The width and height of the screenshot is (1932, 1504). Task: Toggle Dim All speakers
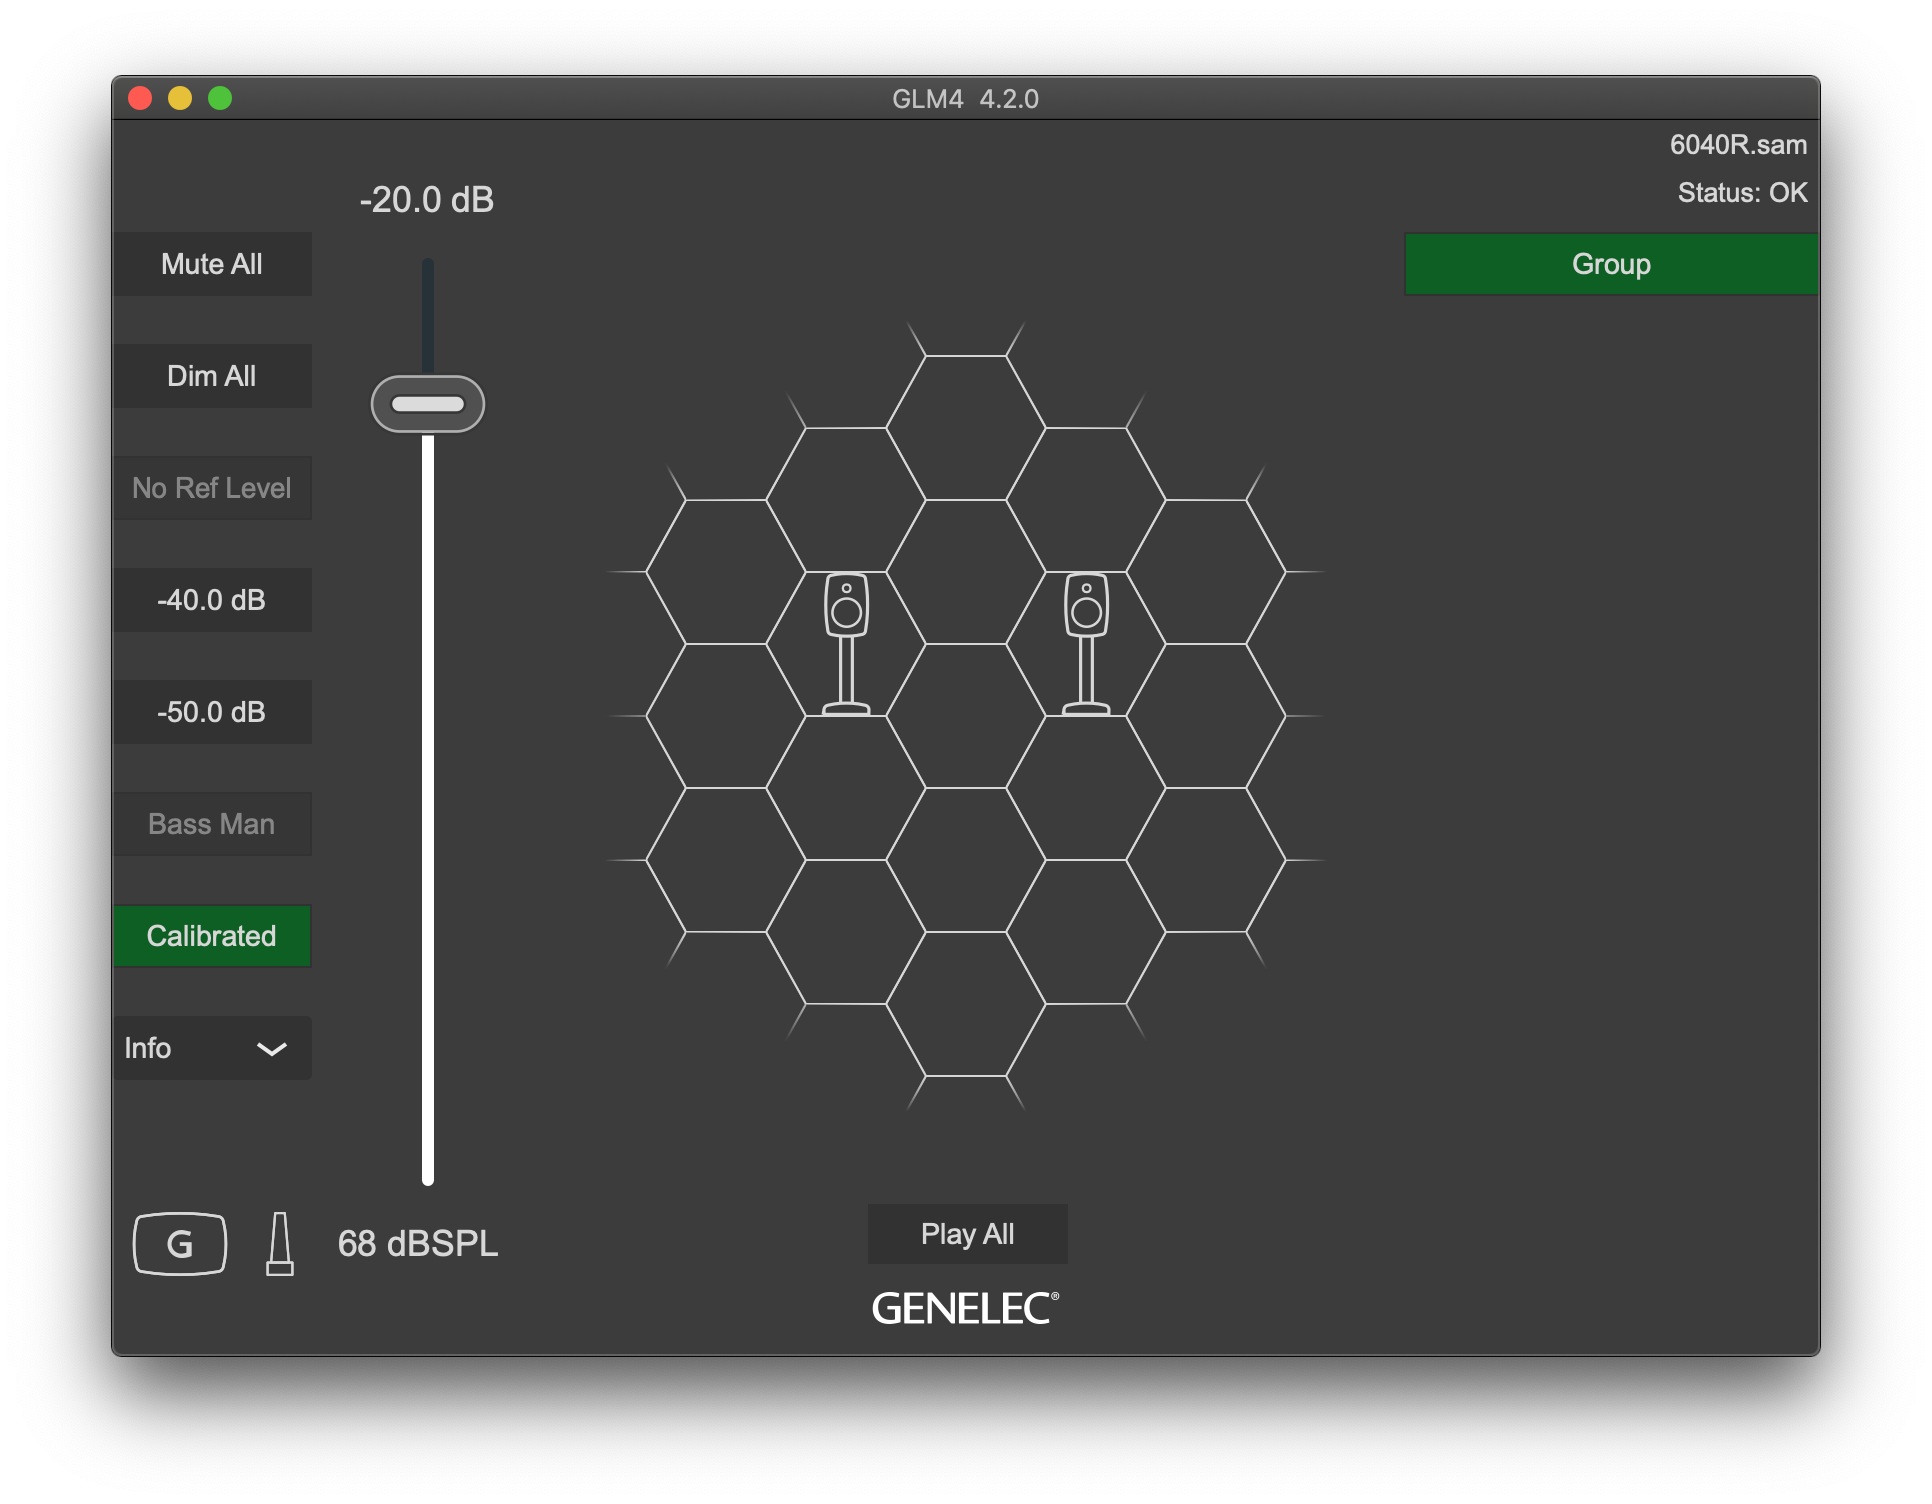click(x=212, y=376)
